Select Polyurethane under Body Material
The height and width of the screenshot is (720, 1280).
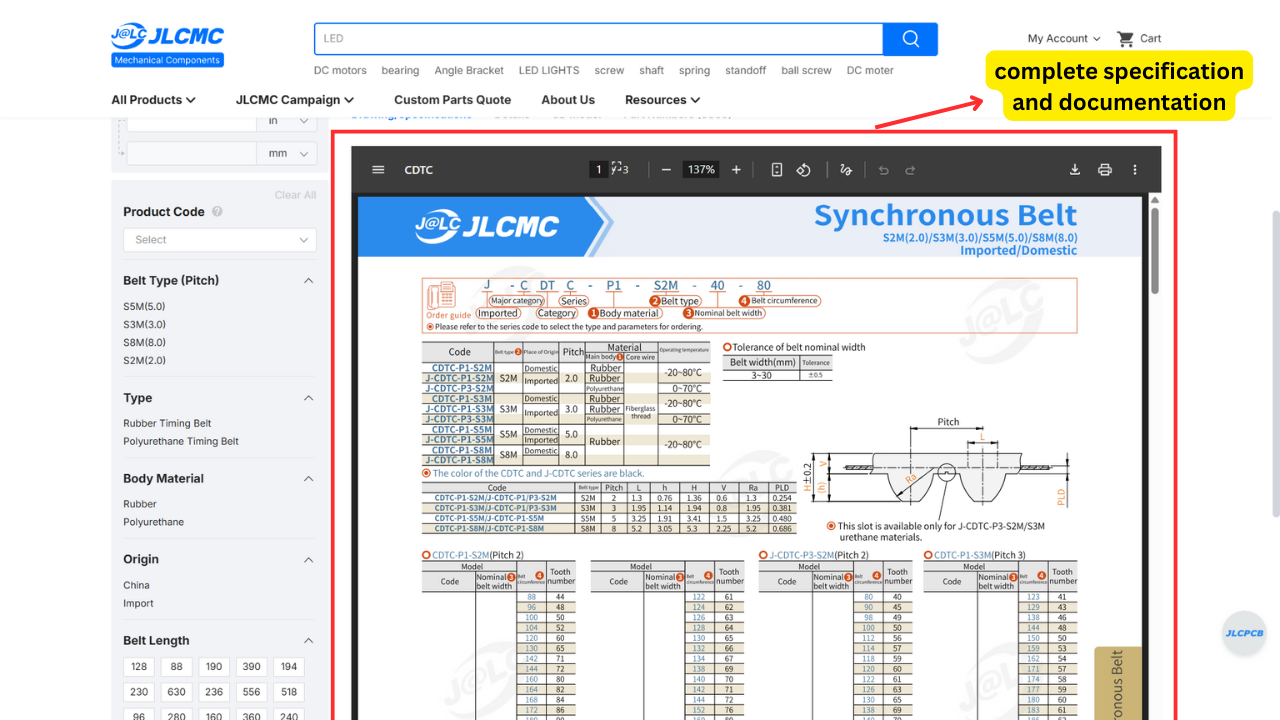(154, 523)
